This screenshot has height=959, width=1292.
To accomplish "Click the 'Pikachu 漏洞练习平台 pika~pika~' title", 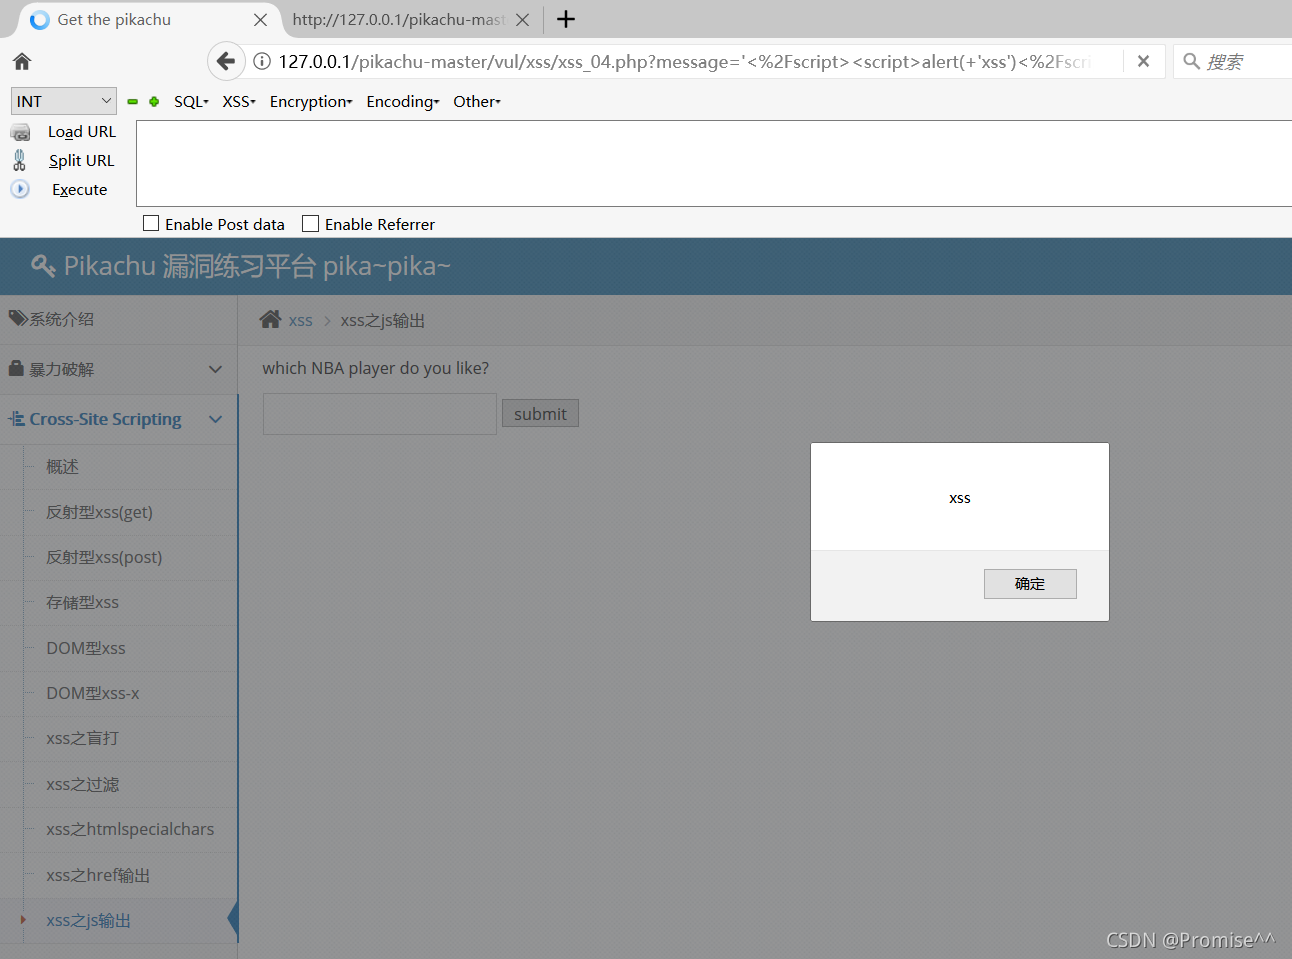I will click(257, 266).
